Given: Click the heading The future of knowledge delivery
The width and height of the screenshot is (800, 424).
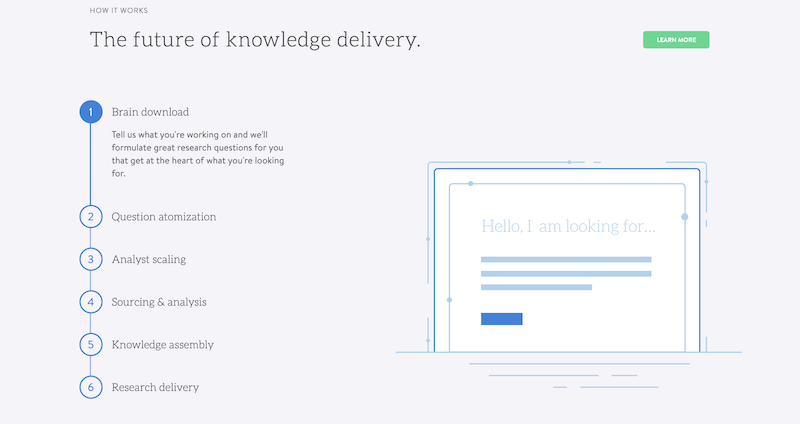Looking at the screenshot, I should 255,40.
